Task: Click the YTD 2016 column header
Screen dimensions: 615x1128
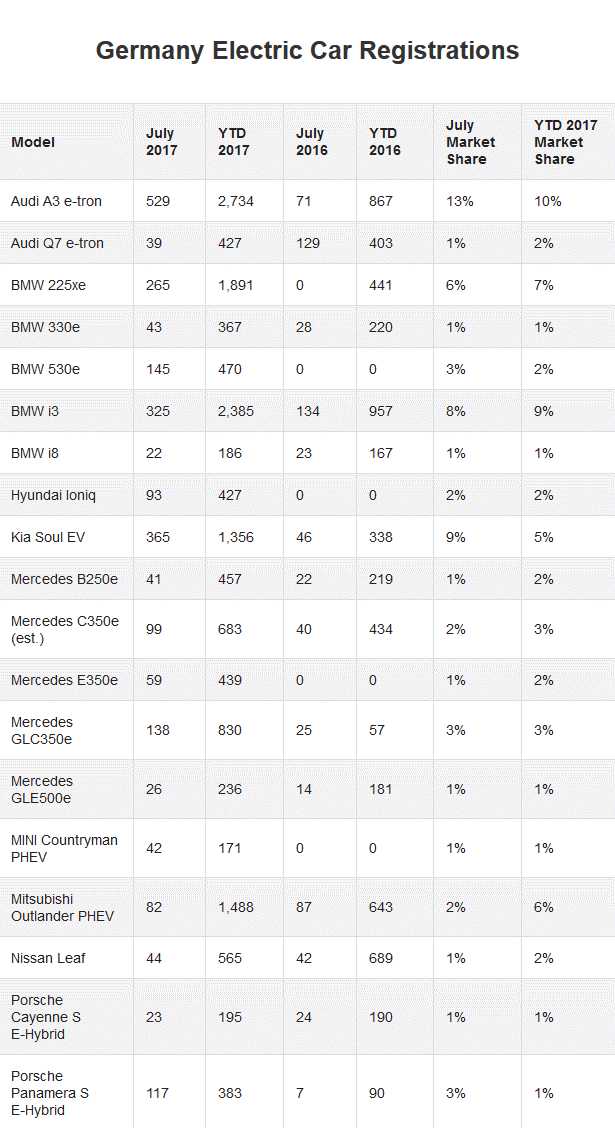Action: click(384, 142)
